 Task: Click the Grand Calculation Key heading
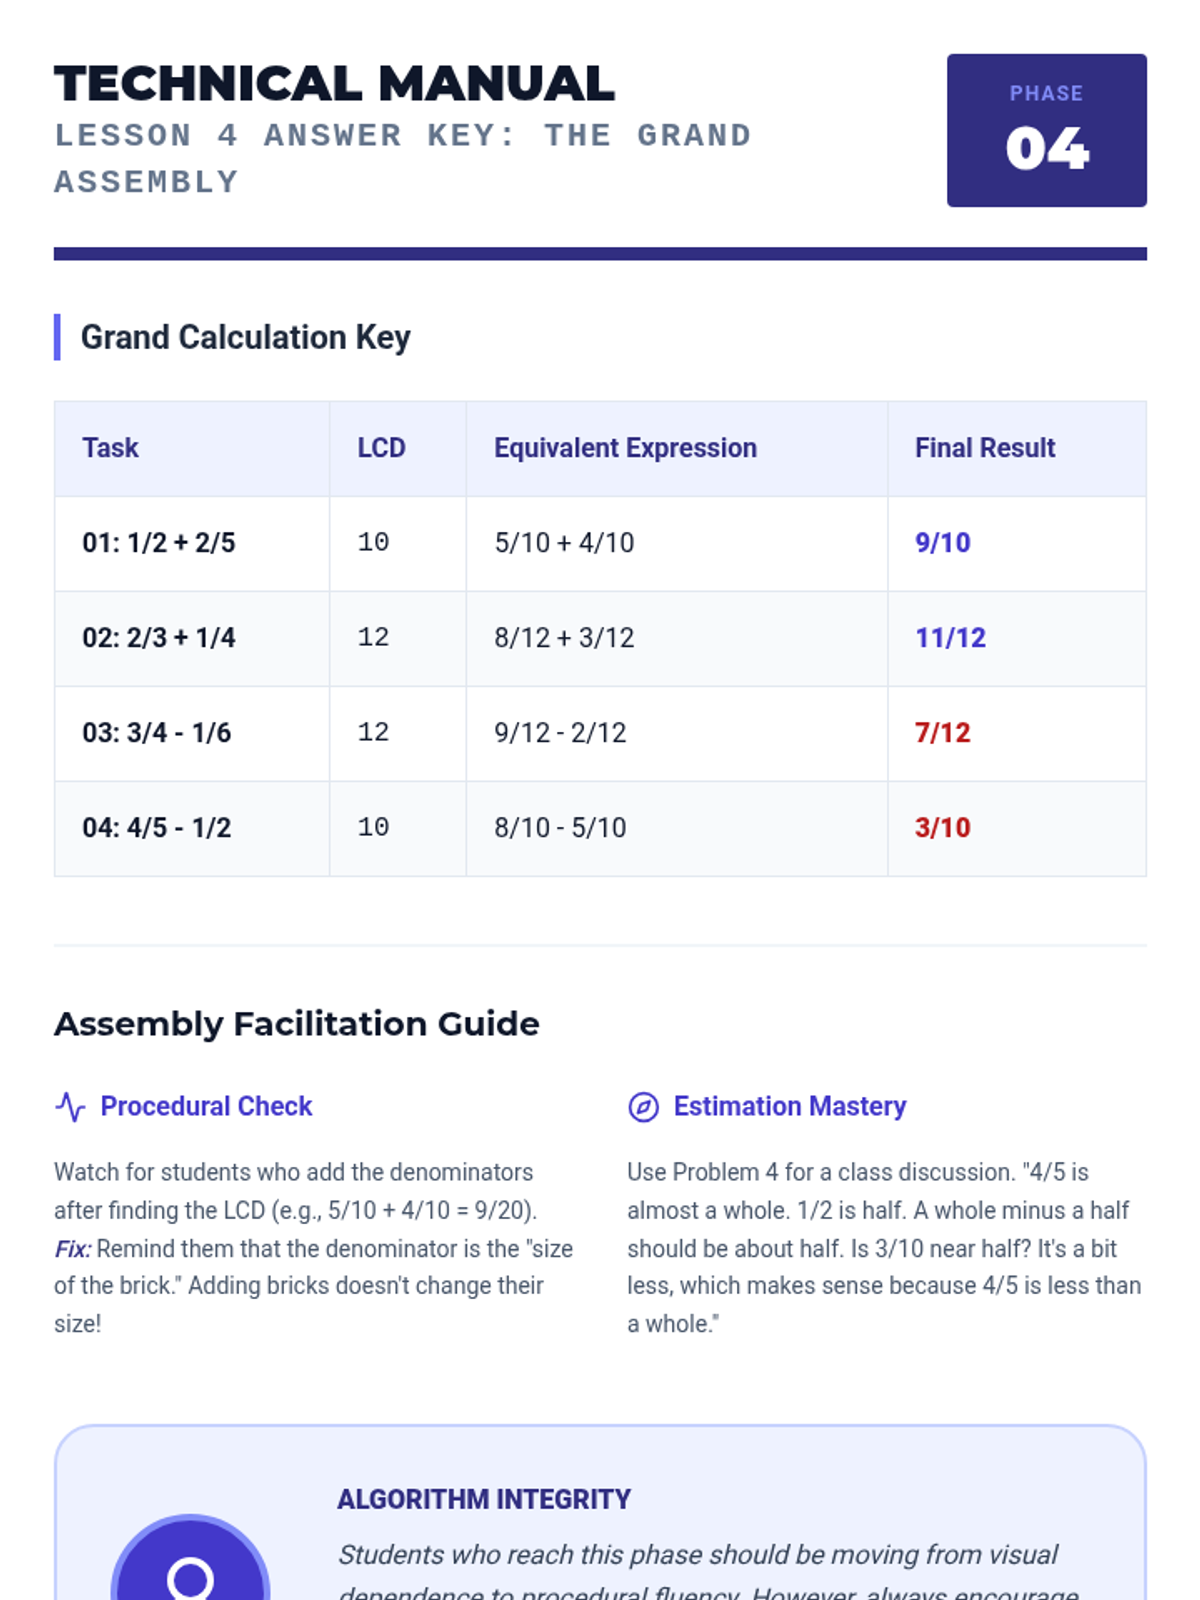tap(245, 338)
